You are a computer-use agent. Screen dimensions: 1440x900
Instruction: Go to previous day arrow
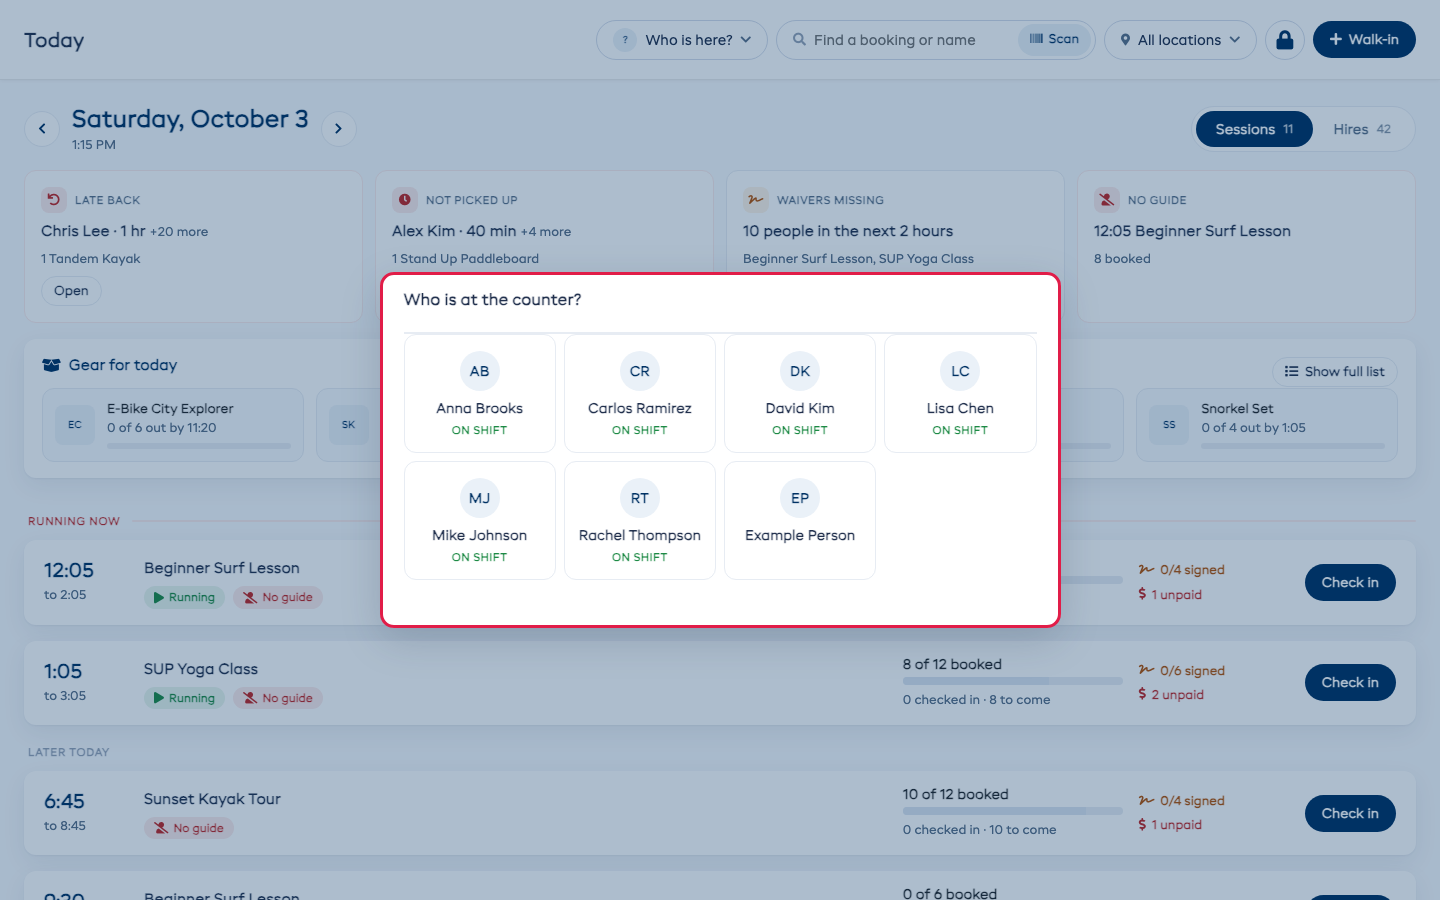[x=42, y=128]
